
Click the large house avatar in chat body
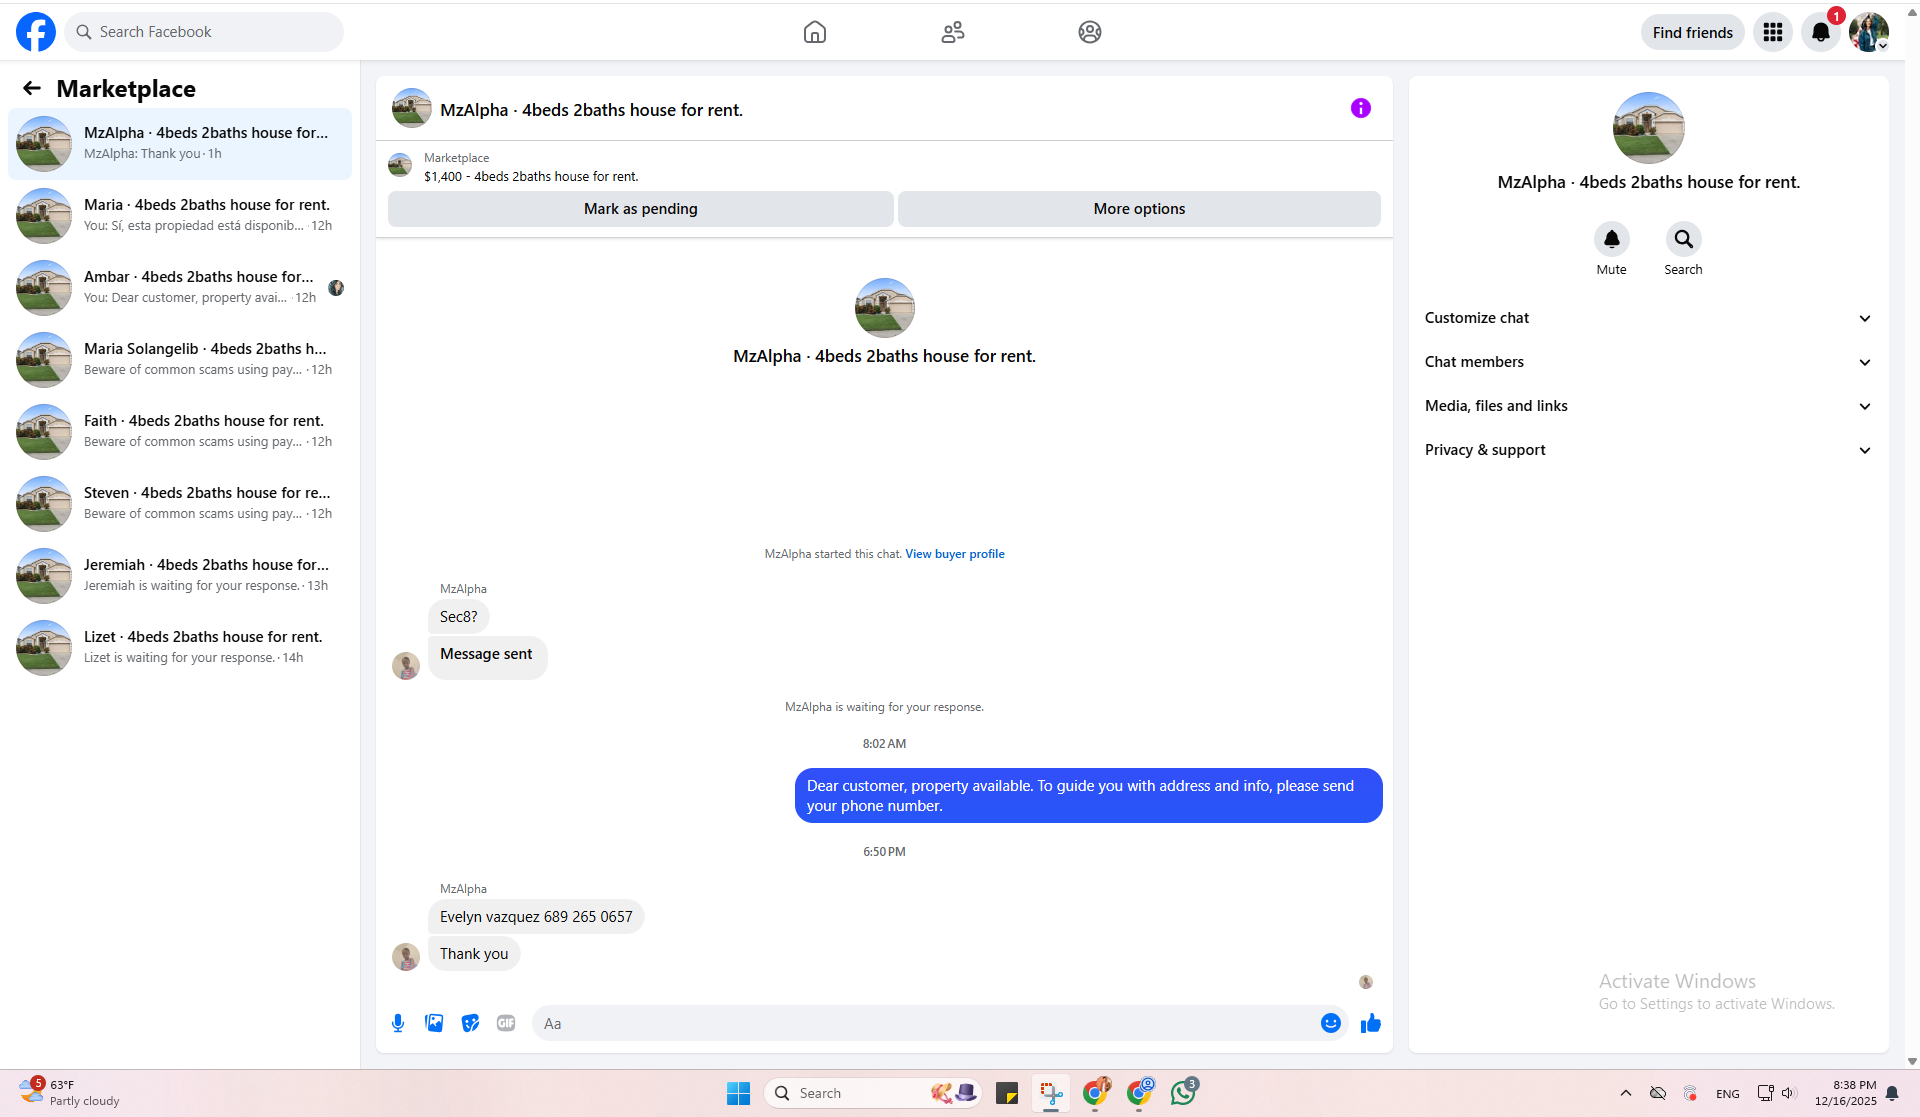click(x=885, y=308)
